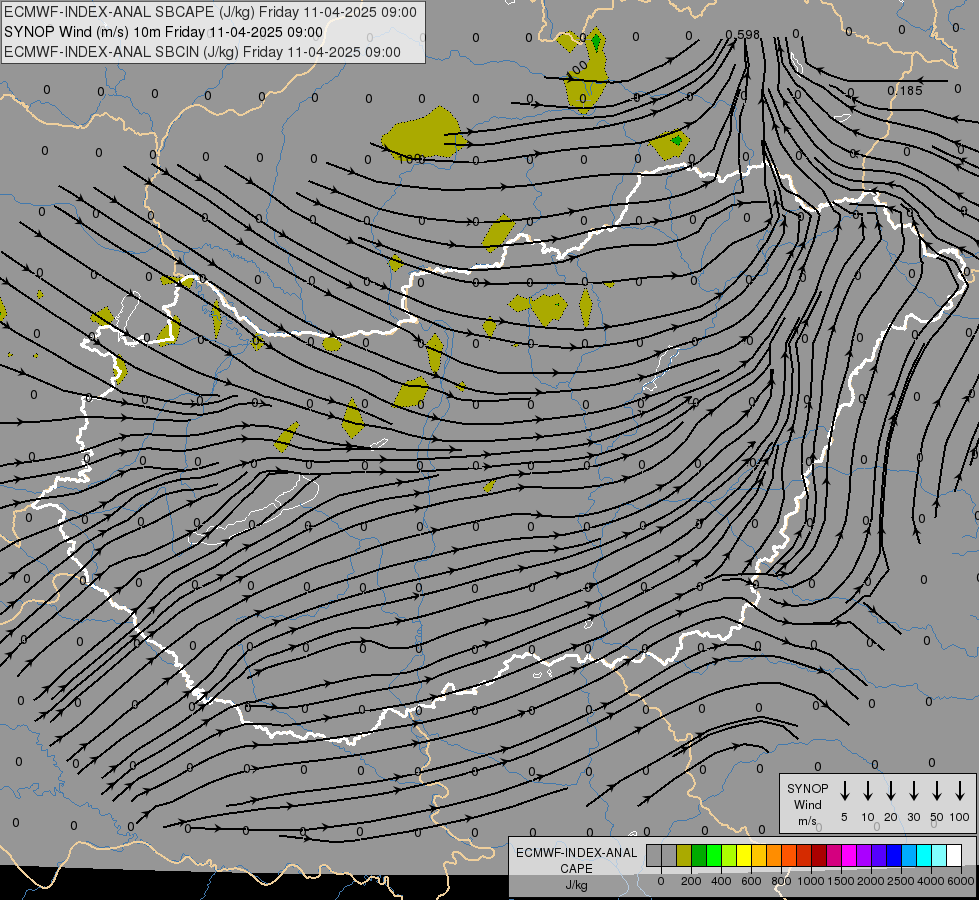Click the white swatch ending the CAPE scale
979x900 pixels.
point(954,856)
